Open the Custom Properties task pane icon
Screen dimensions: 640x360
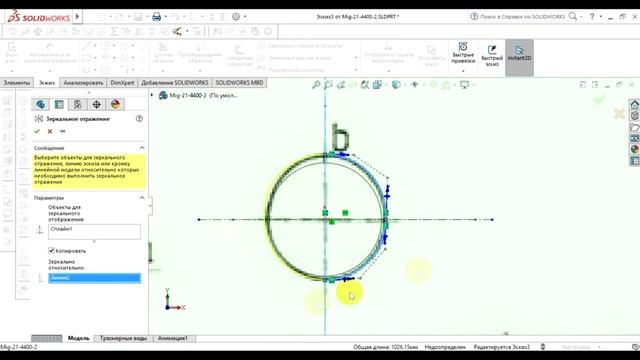(x=635, y=161)
